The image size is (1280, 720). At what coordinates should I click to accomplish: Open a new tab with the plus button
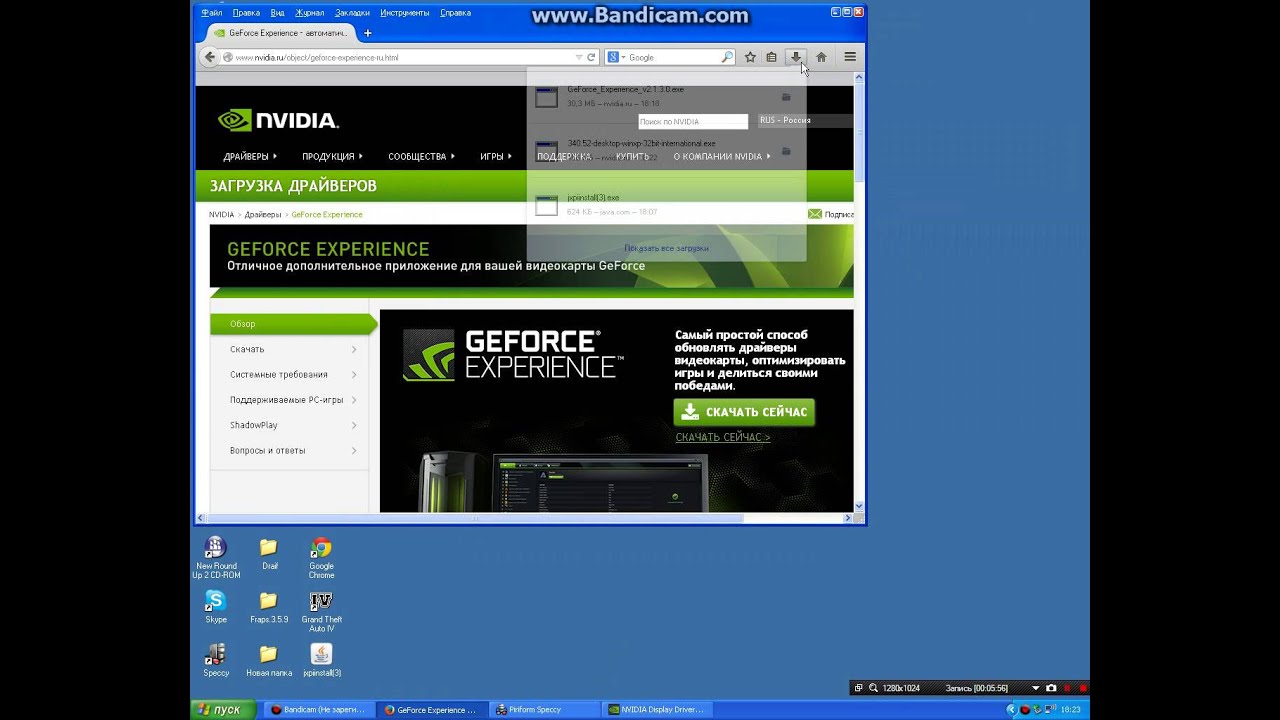pos(367,33)
